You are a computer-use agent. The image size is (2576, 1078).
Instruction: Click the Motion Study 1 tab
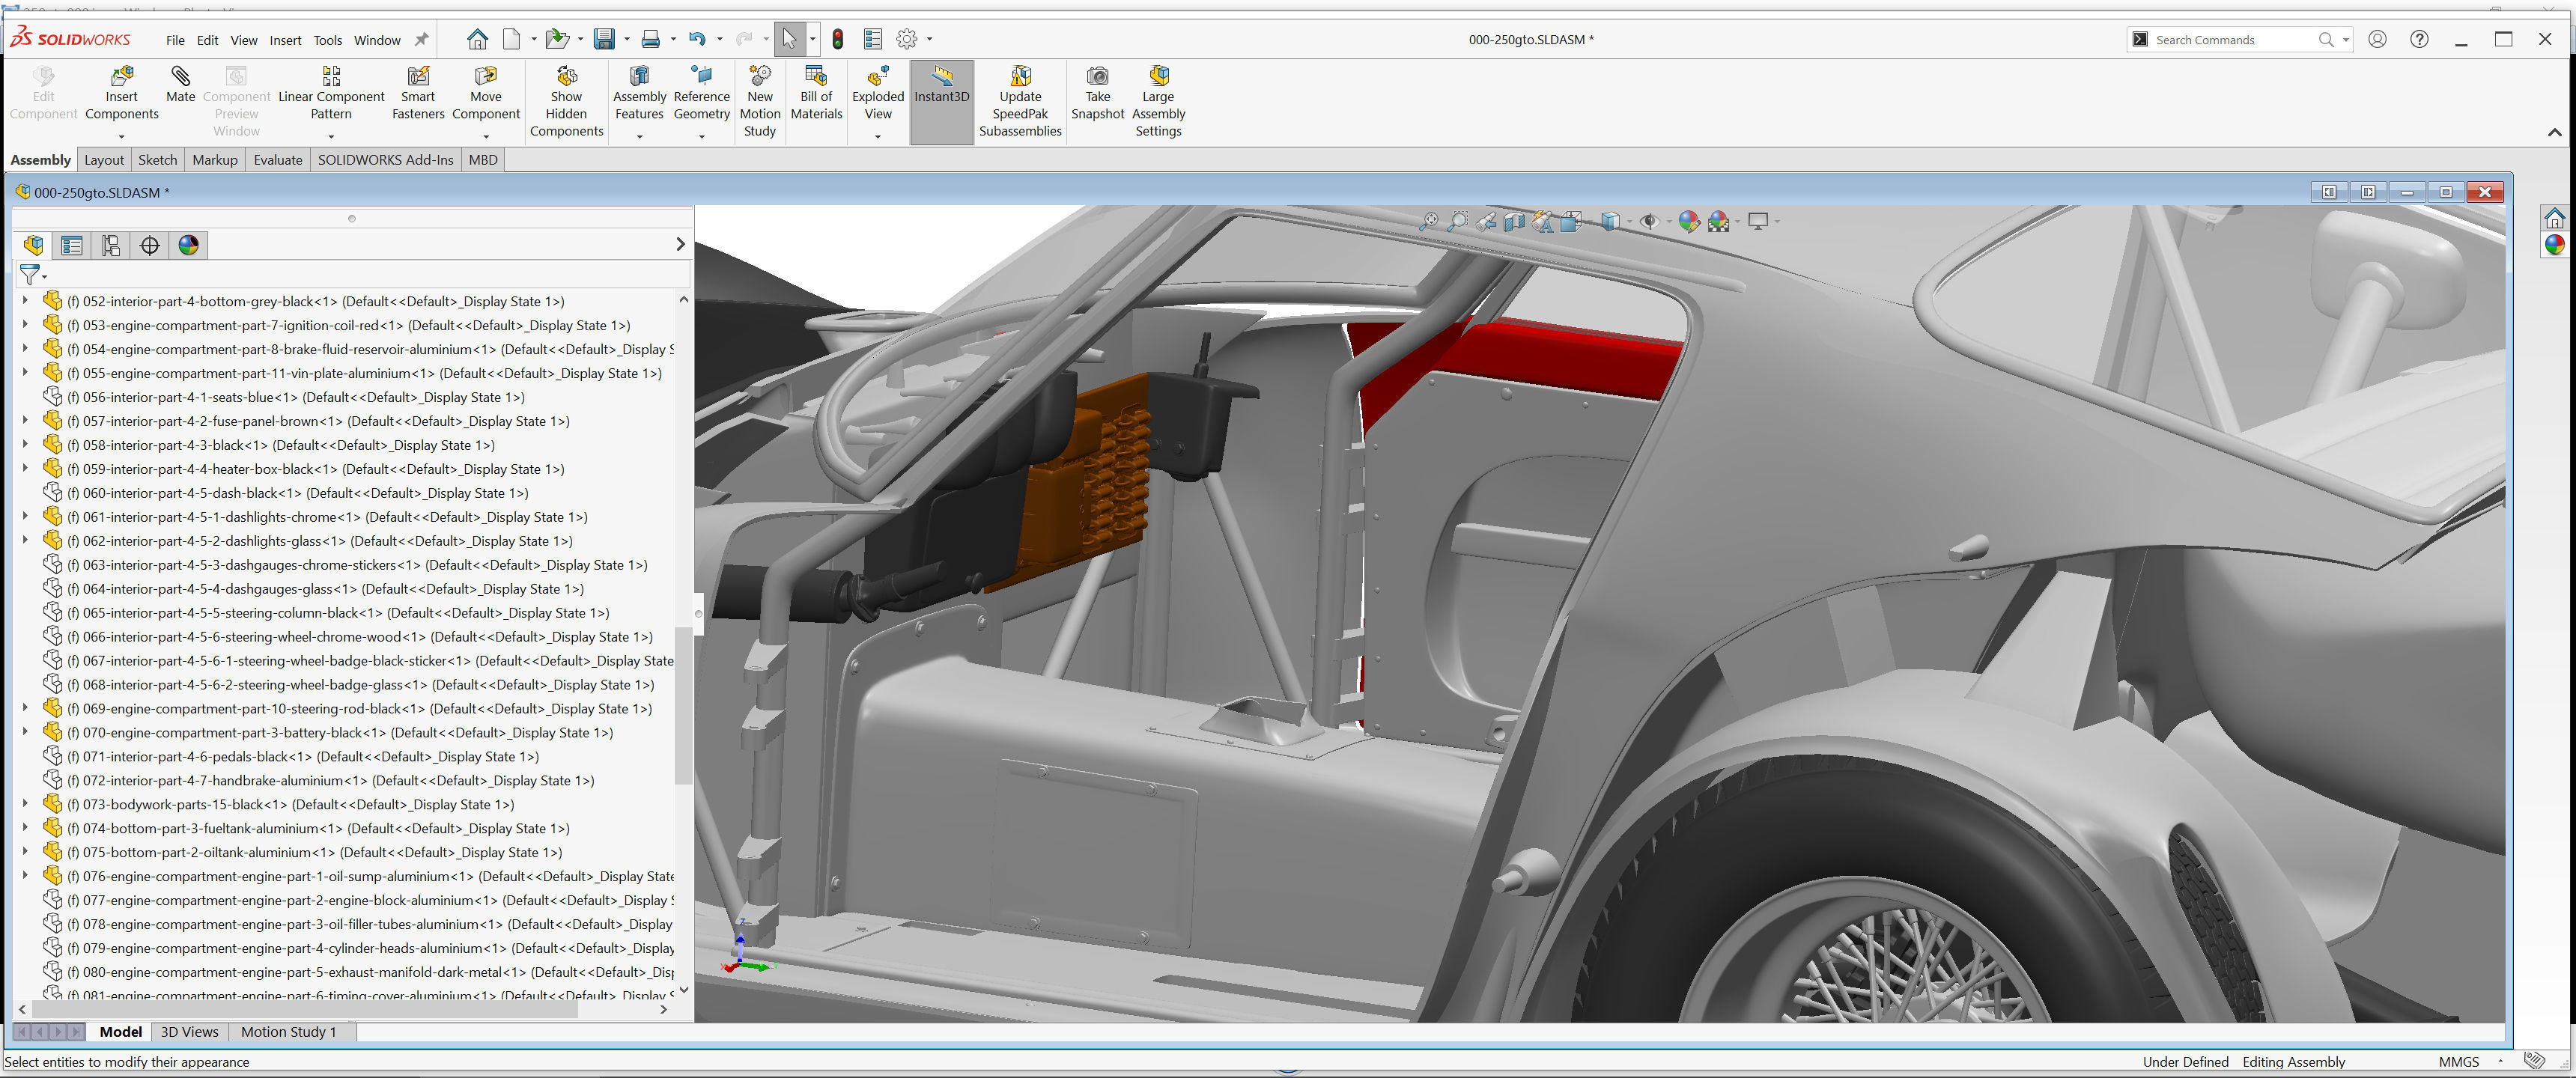[x=288, y=1032]
